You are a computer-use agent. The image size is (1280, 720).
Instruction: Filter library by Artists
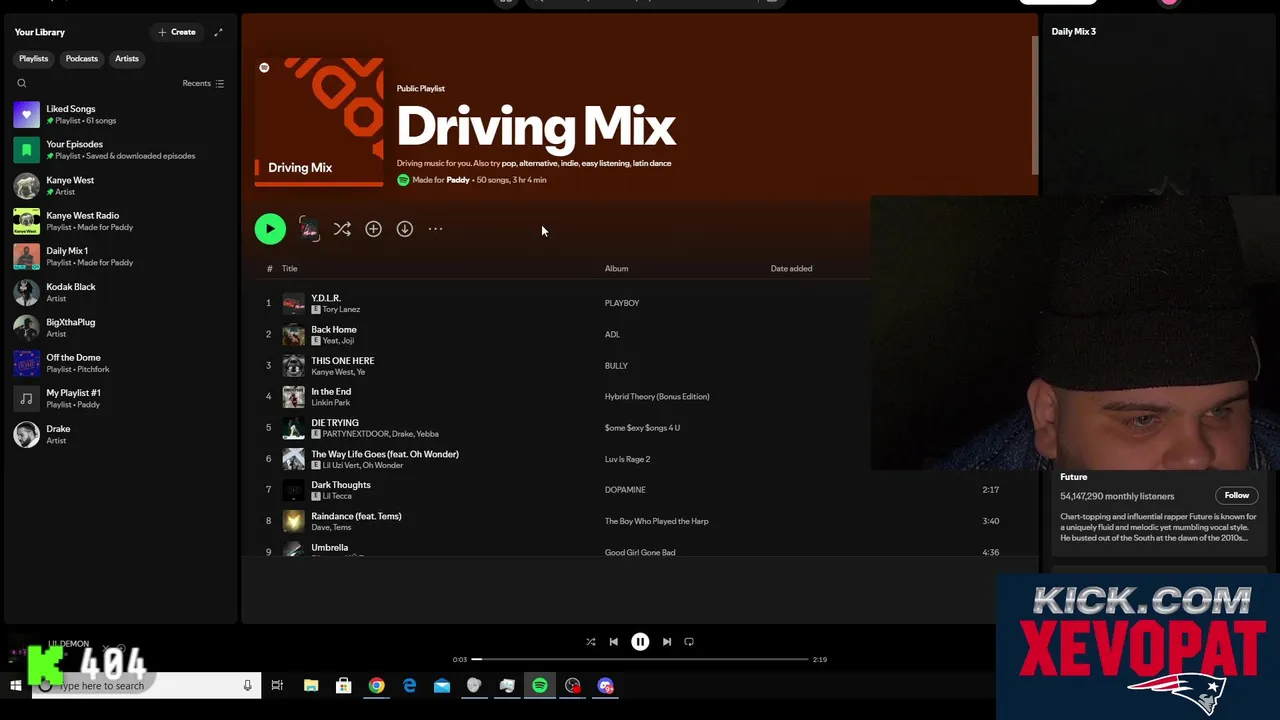click(x=127, y=59)
